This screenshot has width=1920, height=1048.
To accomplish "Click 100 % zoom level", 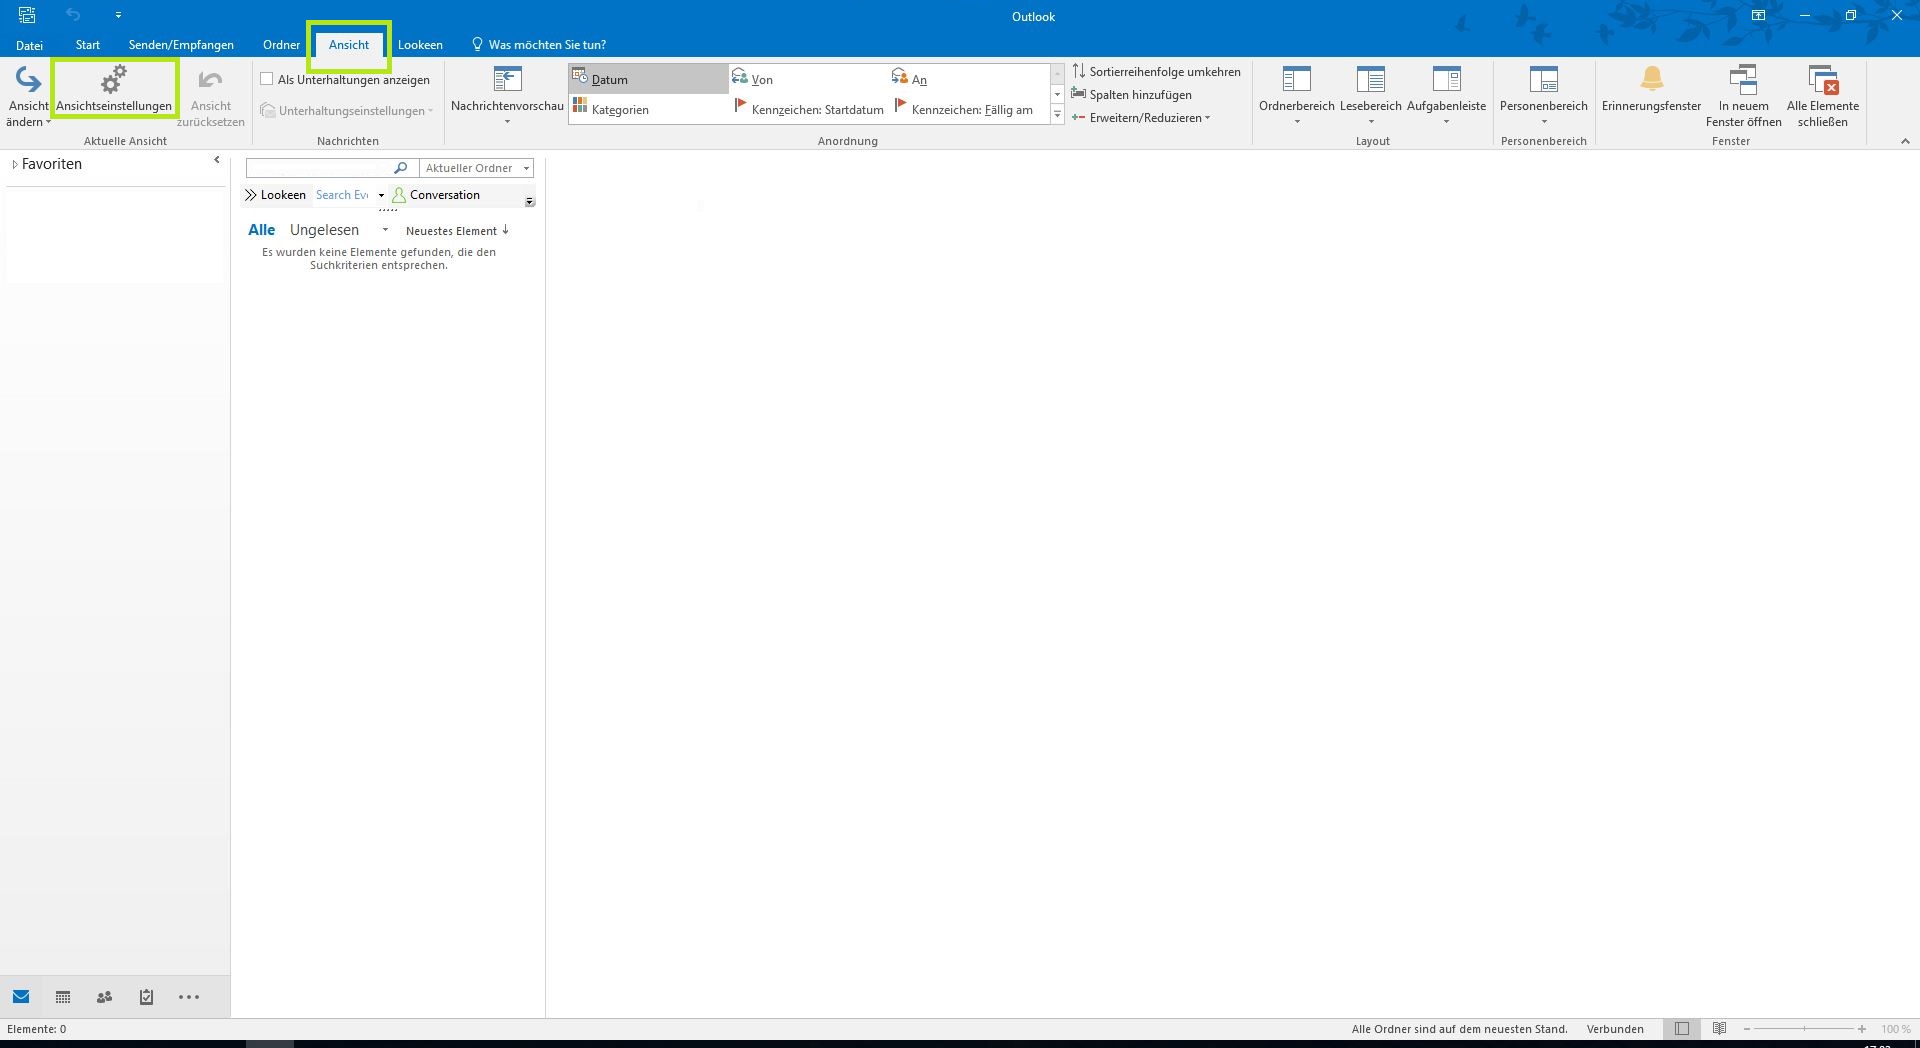I will pyautogui.click(x=1895, y=1029).
